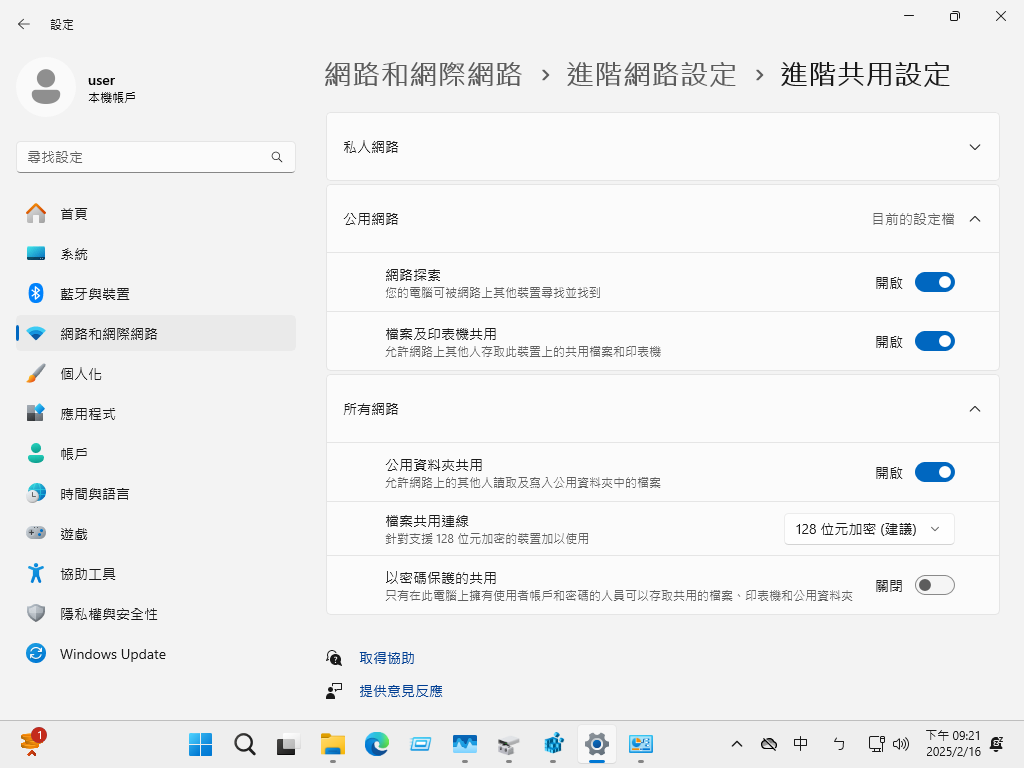
Task: Enable 以密碼保護的共用 toggle
Action: point(934,585)
